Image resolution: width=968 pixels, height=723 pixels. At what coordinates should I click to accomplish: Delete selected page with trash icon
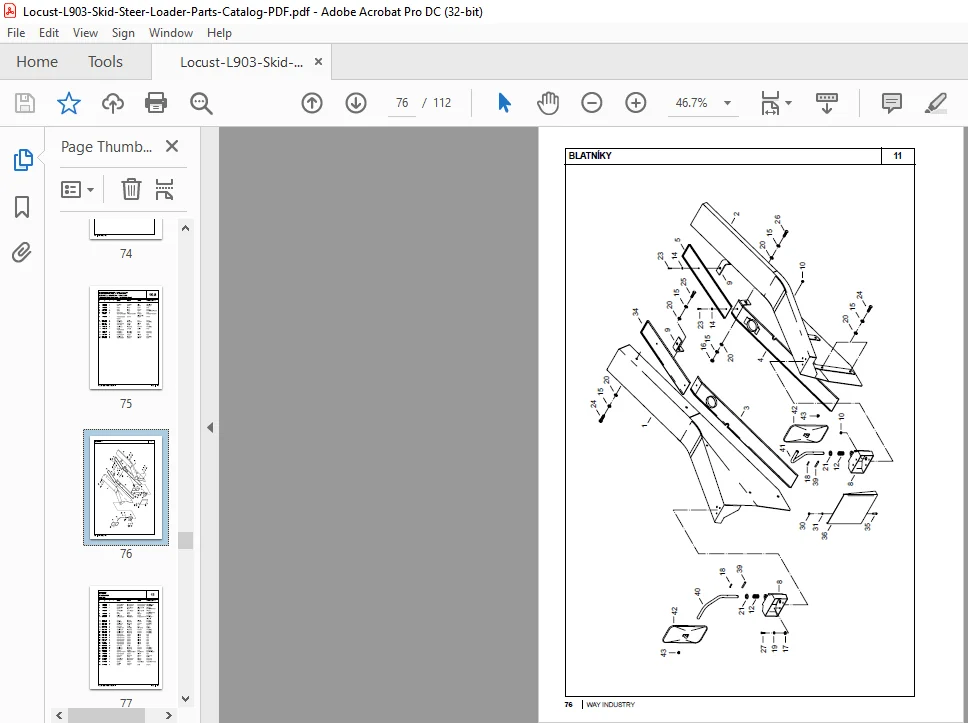tap(131, 189)
